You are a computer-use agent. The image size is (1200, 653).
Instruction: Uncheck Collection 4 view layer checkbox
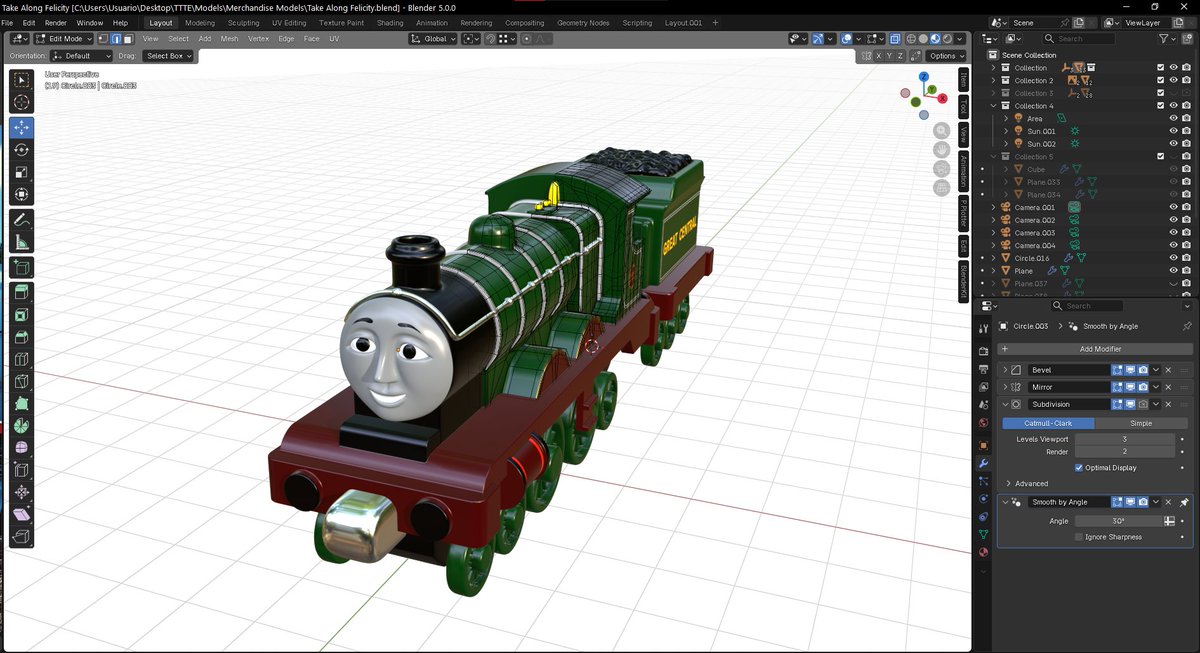1160,106
